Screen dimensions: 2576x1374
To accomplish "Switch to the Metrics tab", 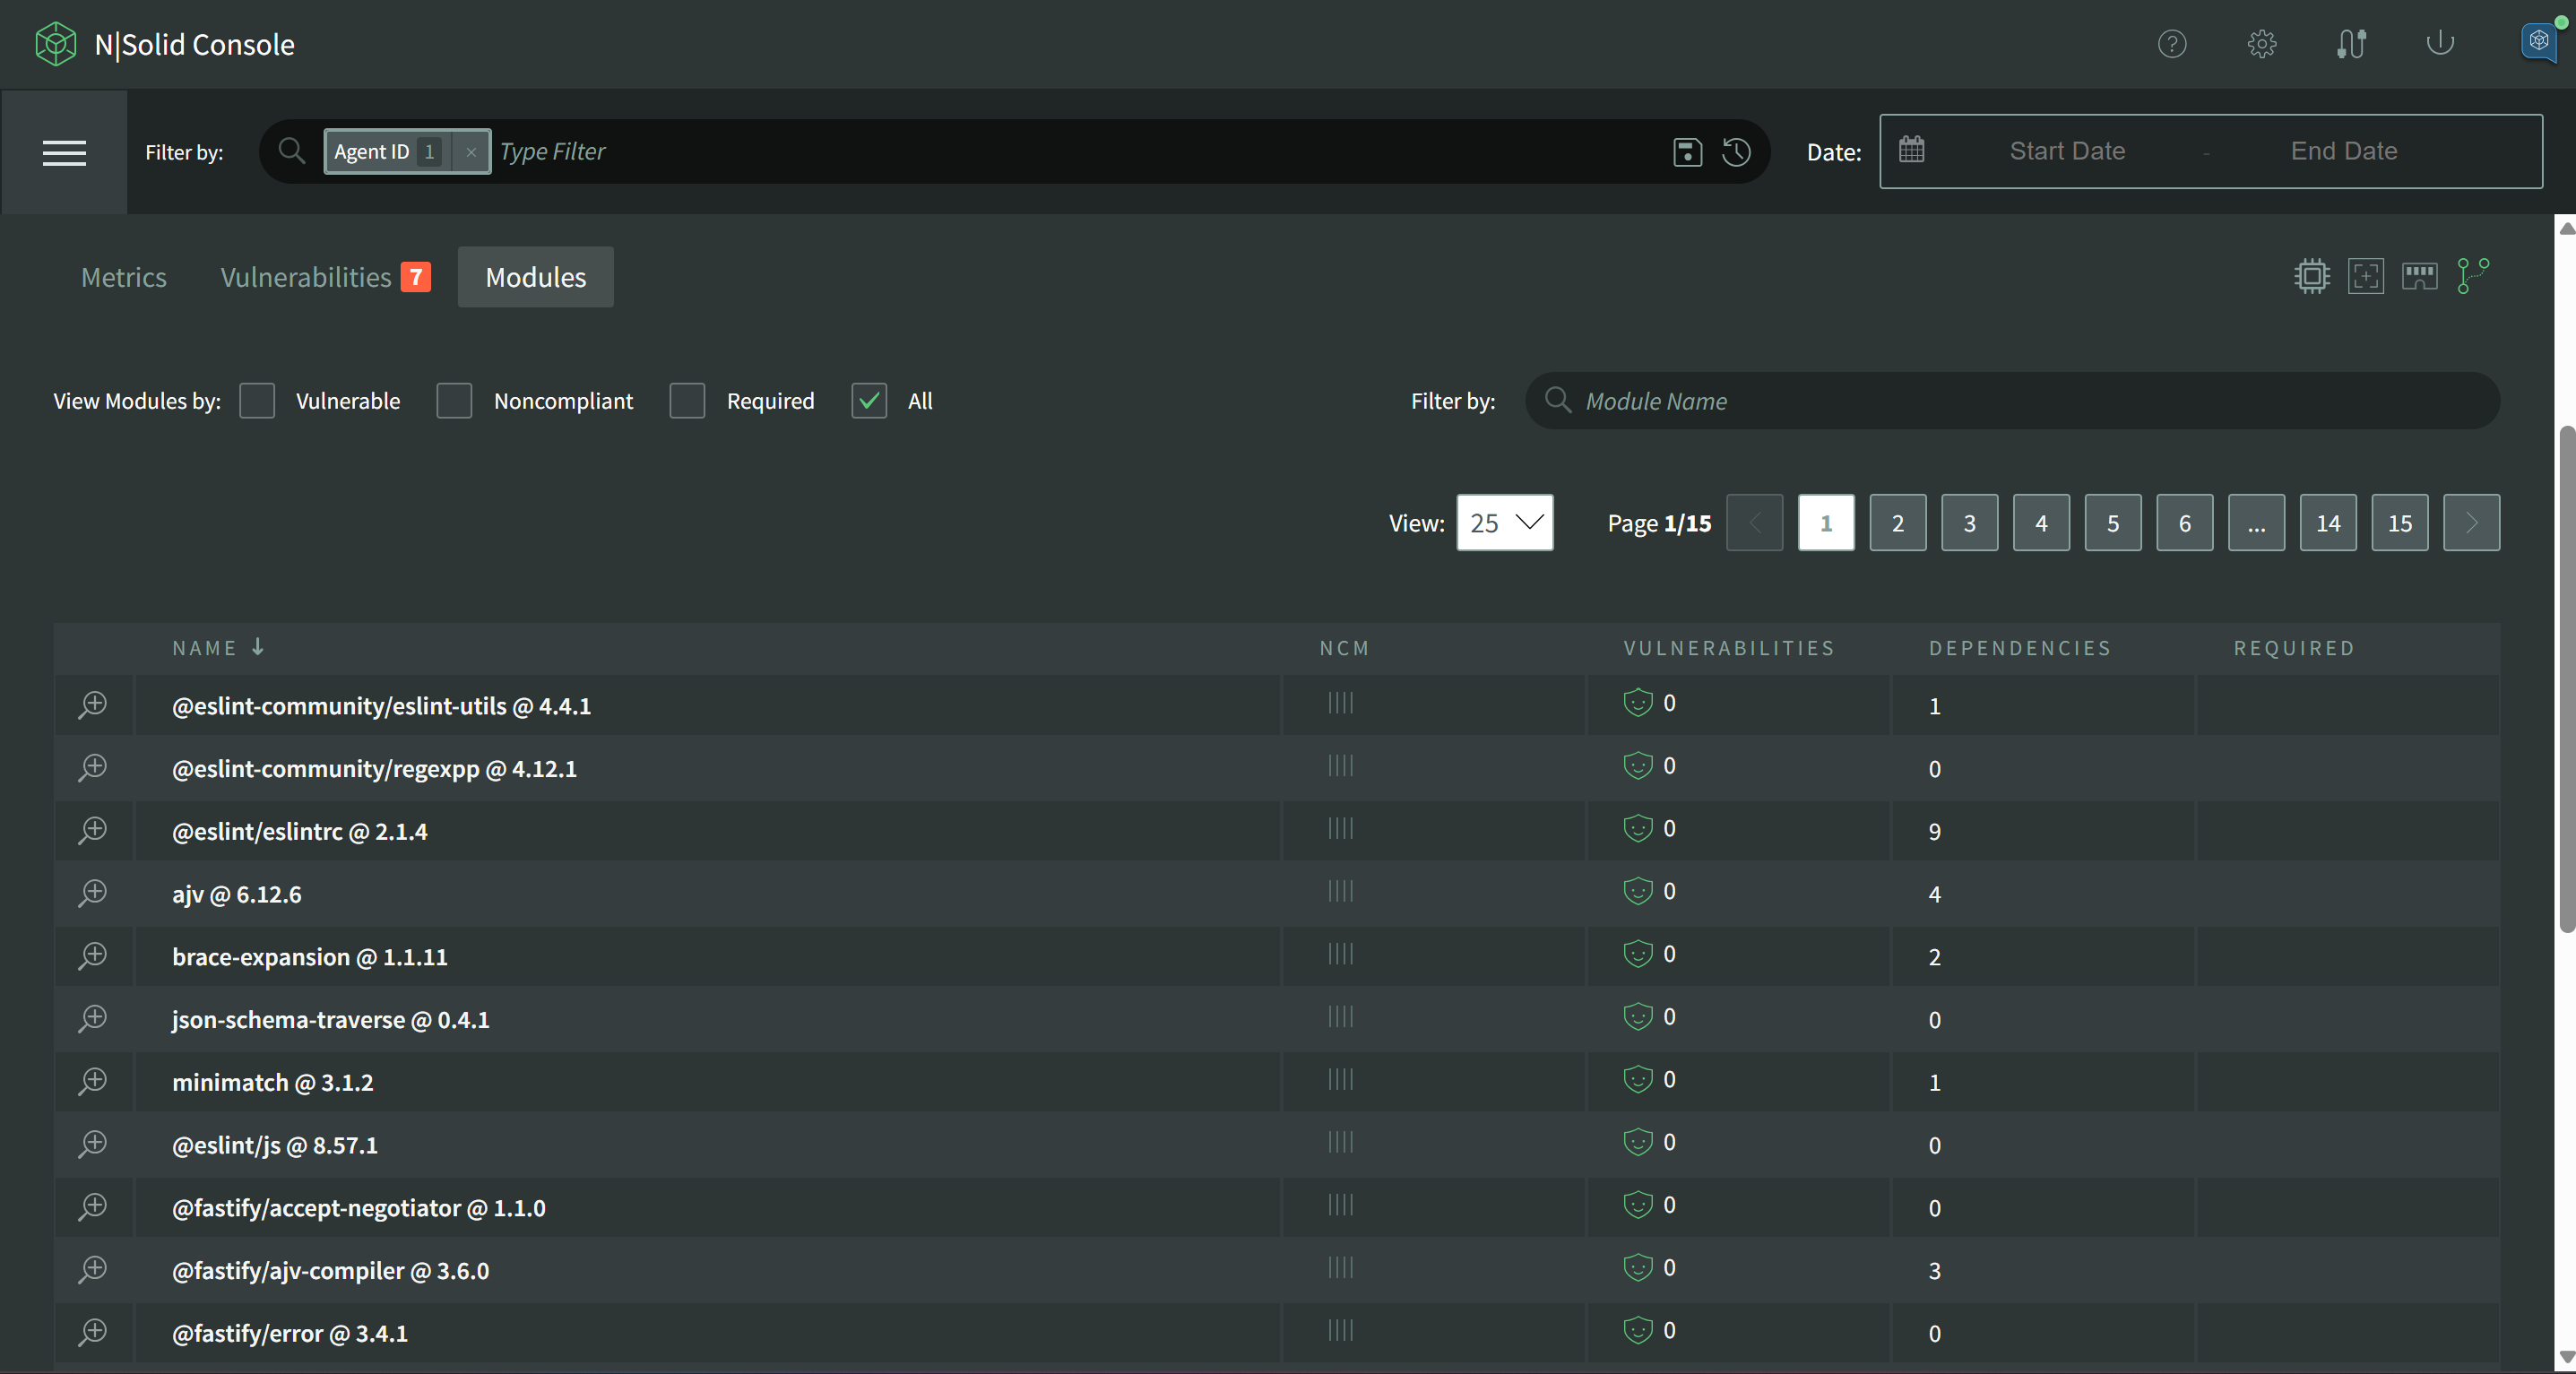I will click(124, 277).
